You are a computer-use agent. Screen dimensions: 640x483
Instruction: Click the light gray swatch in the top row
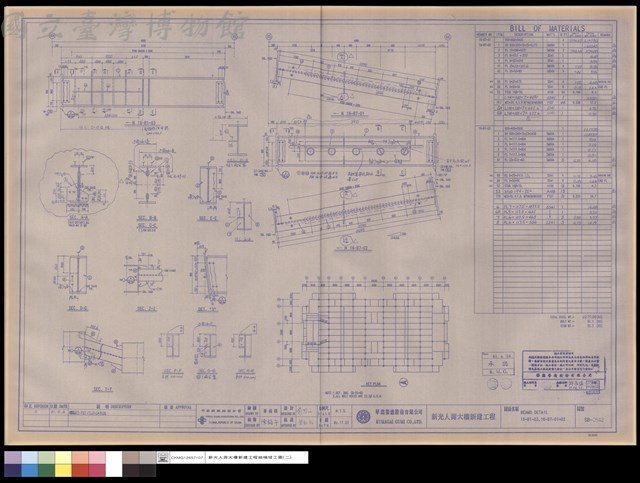tap(147, 457)
